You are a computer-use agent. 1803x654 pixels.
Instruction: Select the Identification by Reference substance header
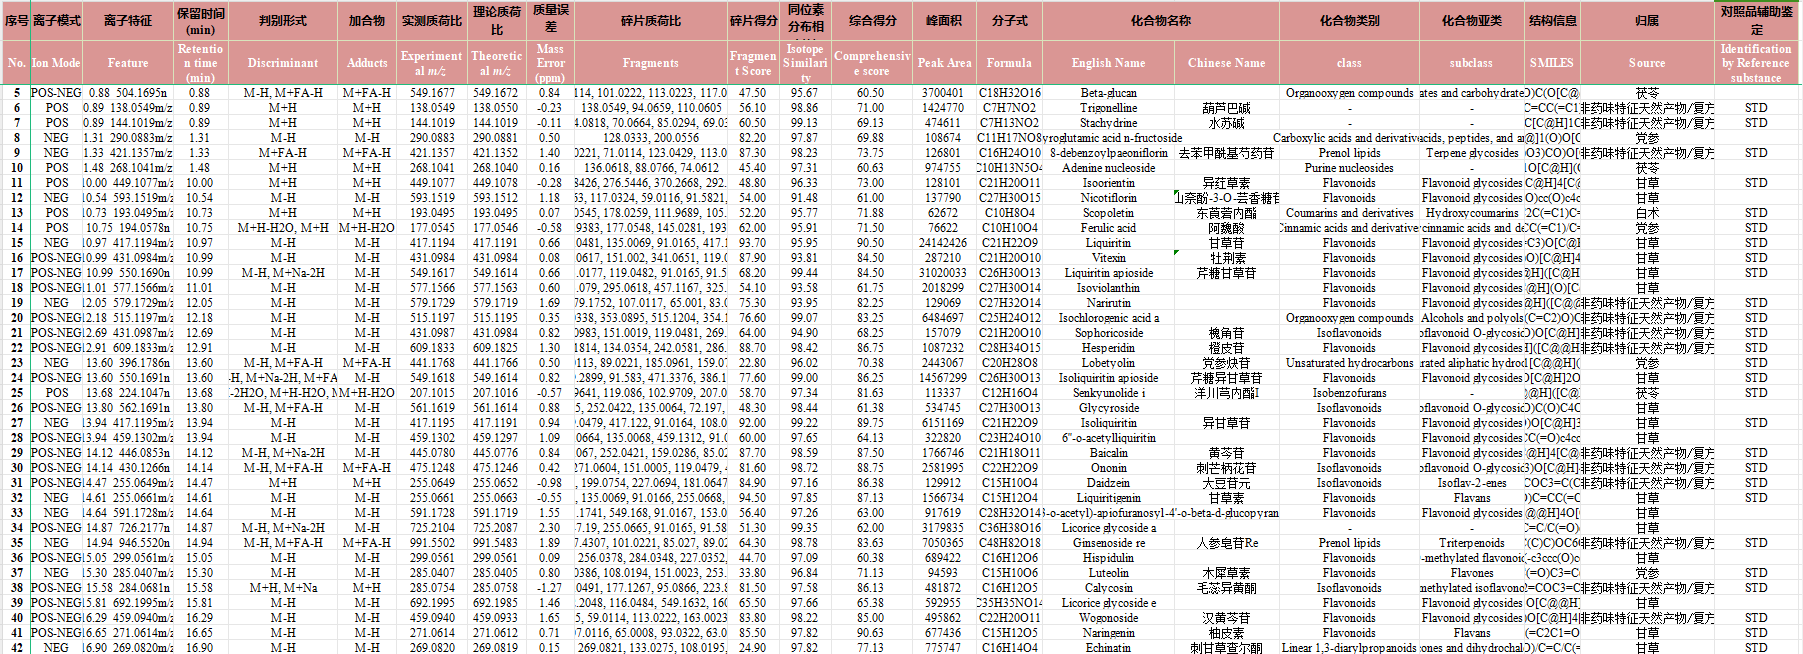(1755, 62)
